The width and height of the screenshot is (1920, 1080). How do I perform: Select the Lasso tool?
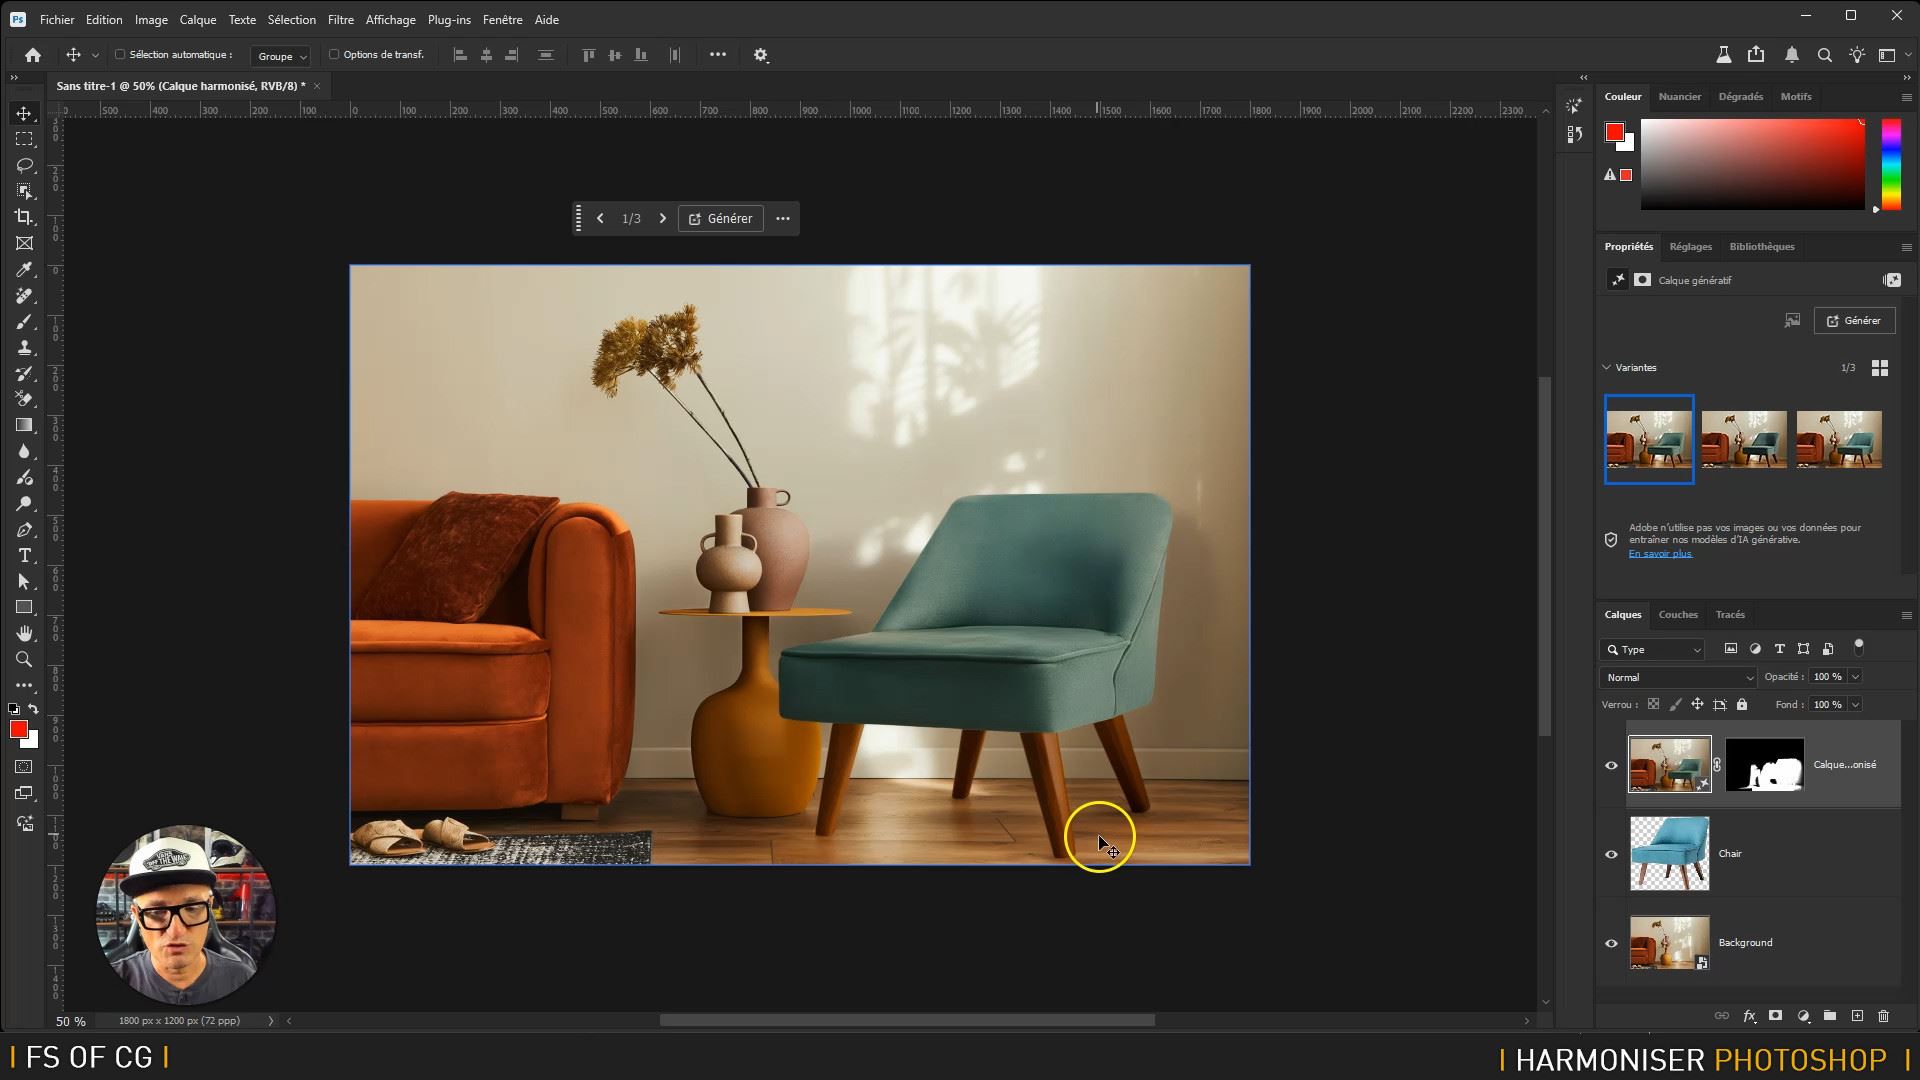pyautogui.click(x=24, y=165)
